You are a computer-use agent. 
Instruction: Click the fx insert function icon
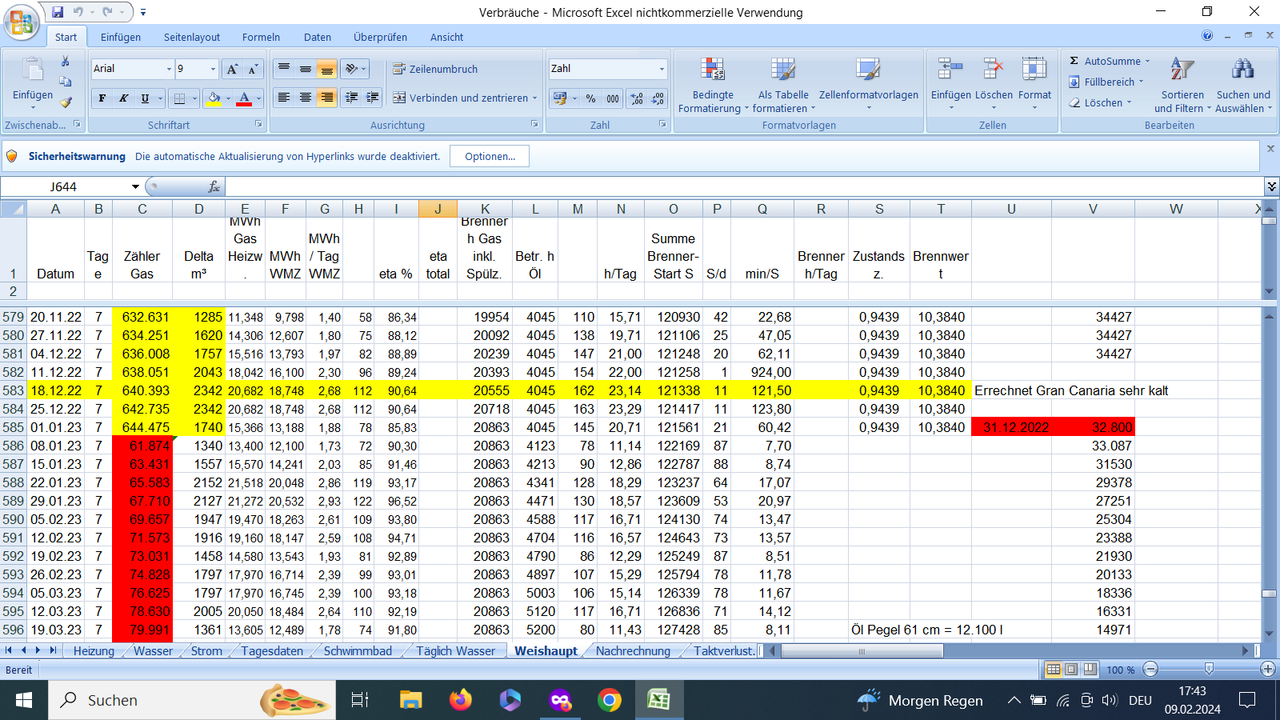(x=214, y=187)
